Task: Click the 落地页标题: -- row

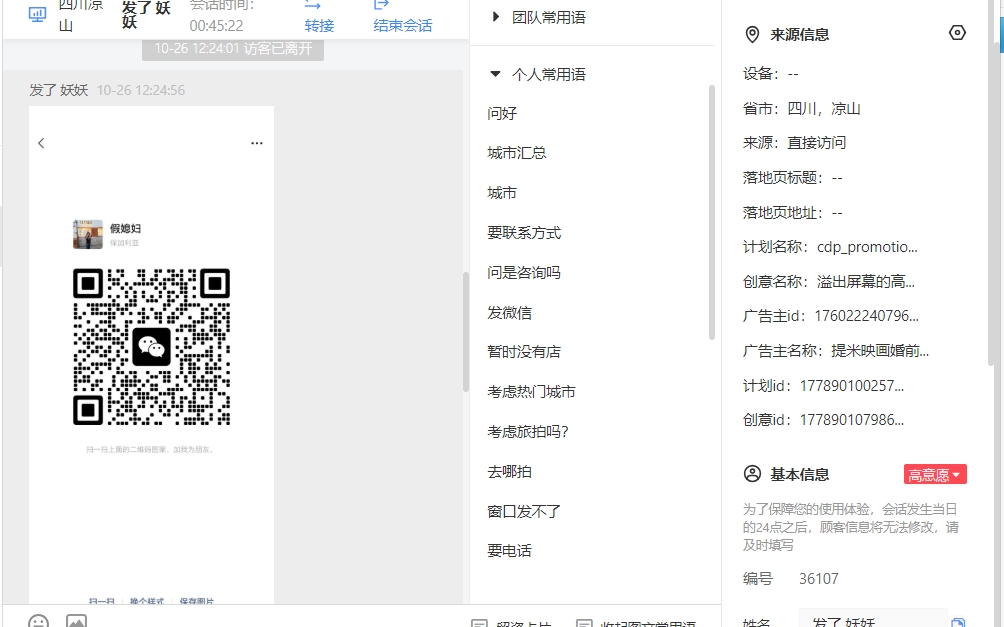Action: [x=793, y=178]
